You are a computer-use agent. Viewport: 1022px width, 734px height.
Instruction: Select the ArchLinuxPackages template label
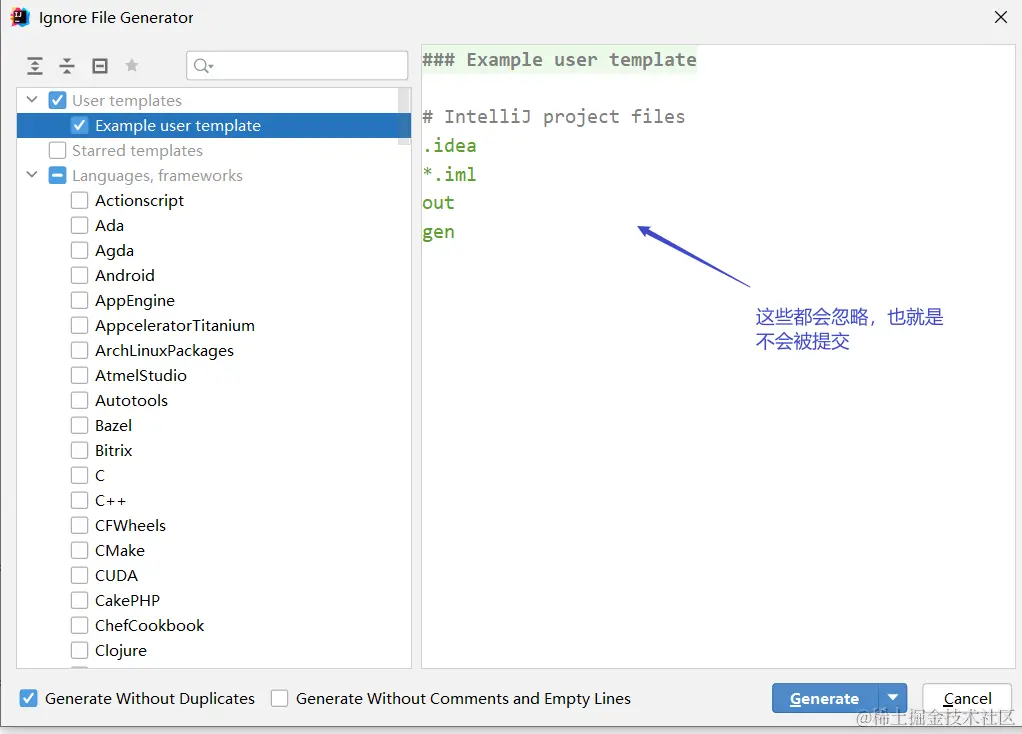pos(164,351)
